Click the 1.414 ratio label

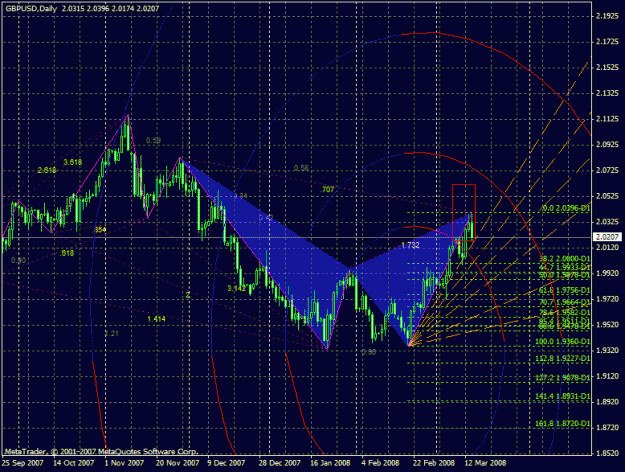pyautogui.click(x=156, y=319)
